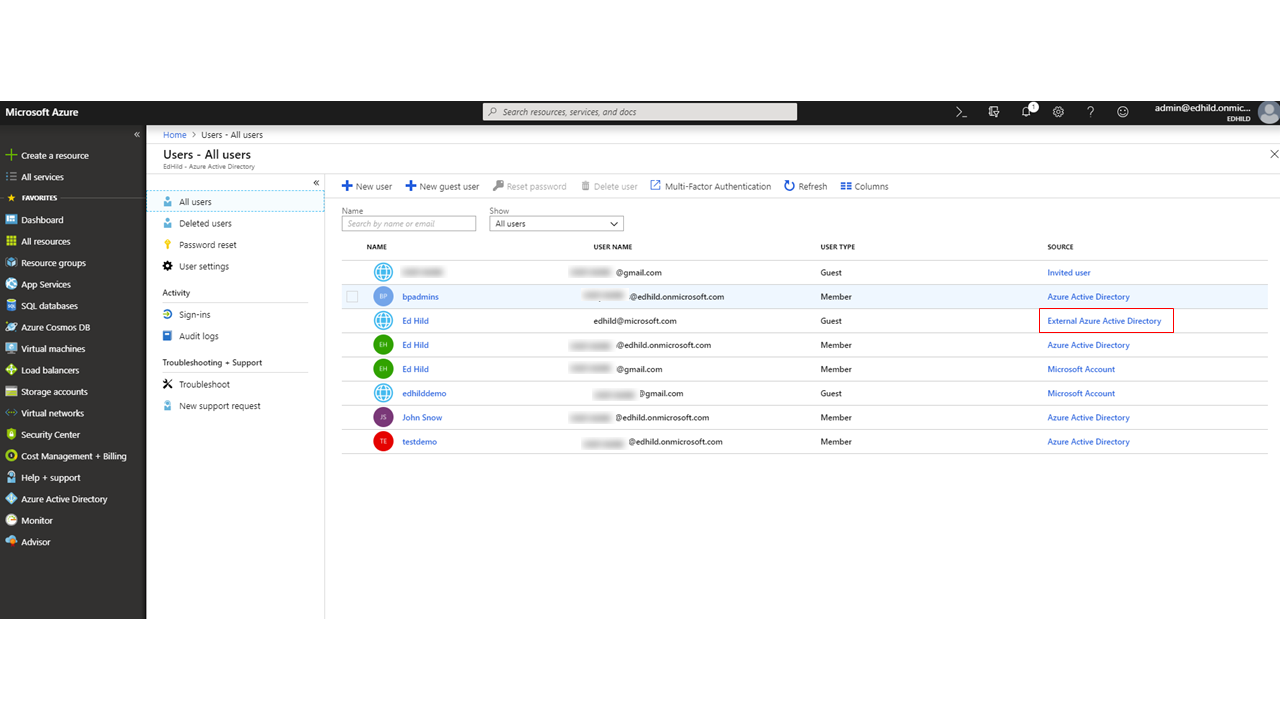Open the portal settings gear icon
Image resolution: width=1280 pixels, height=720 pixels.
1058,112
